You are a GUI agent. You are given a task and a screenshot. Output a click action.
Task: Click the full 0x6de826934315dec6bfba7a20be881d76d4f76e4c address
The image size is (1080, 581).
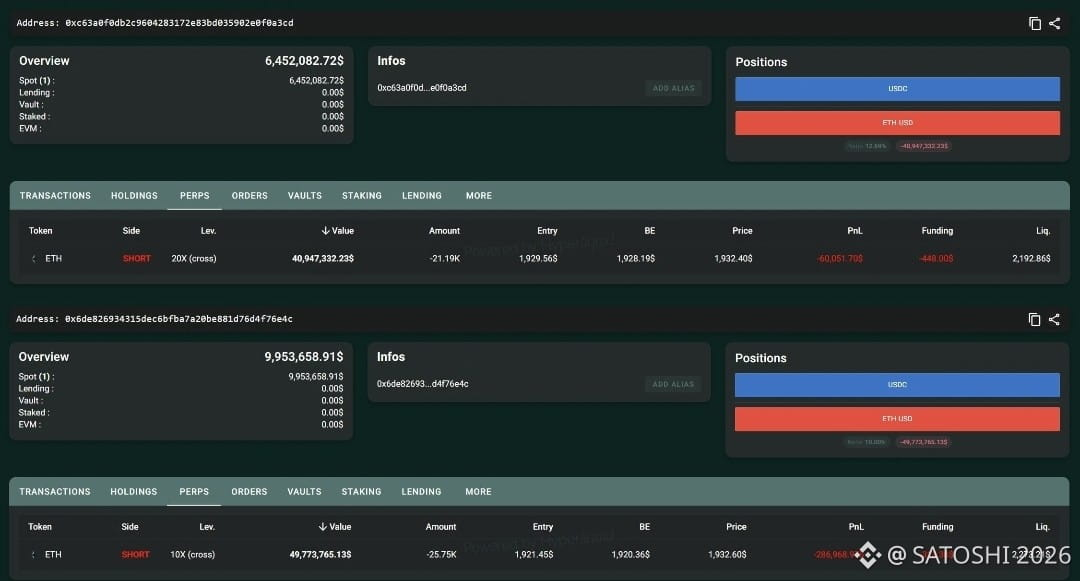pyautogui.click(x=178, y=319)
